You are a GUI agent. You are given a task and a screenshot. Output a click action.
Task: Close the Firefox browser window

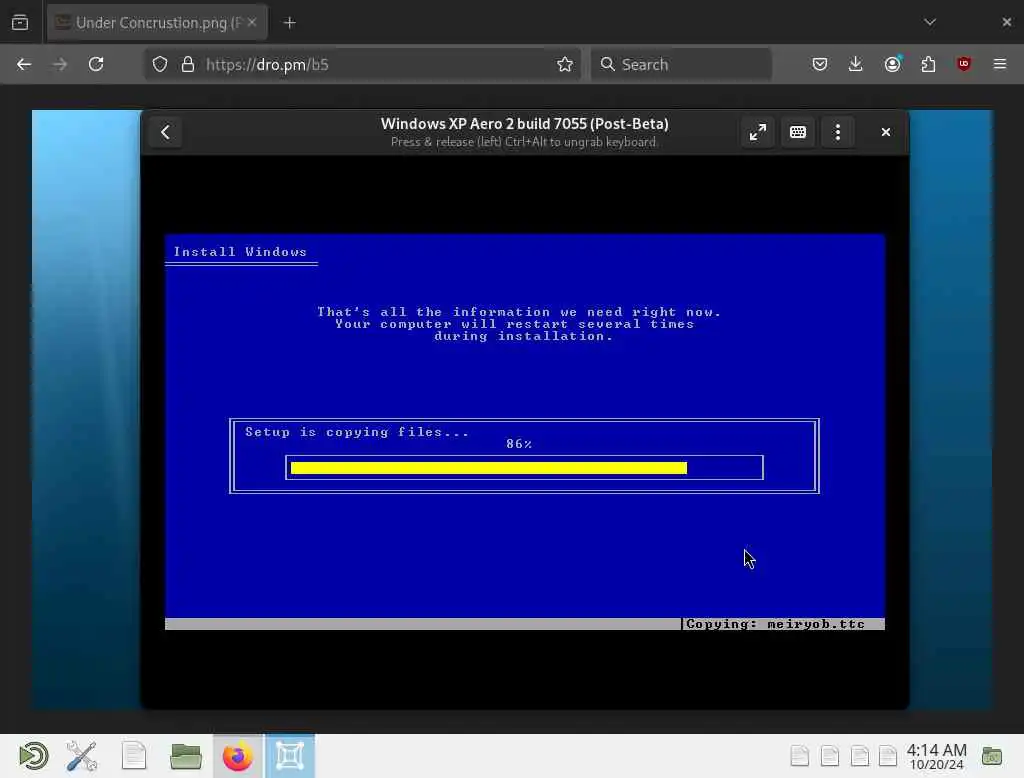click(1006, 22)
